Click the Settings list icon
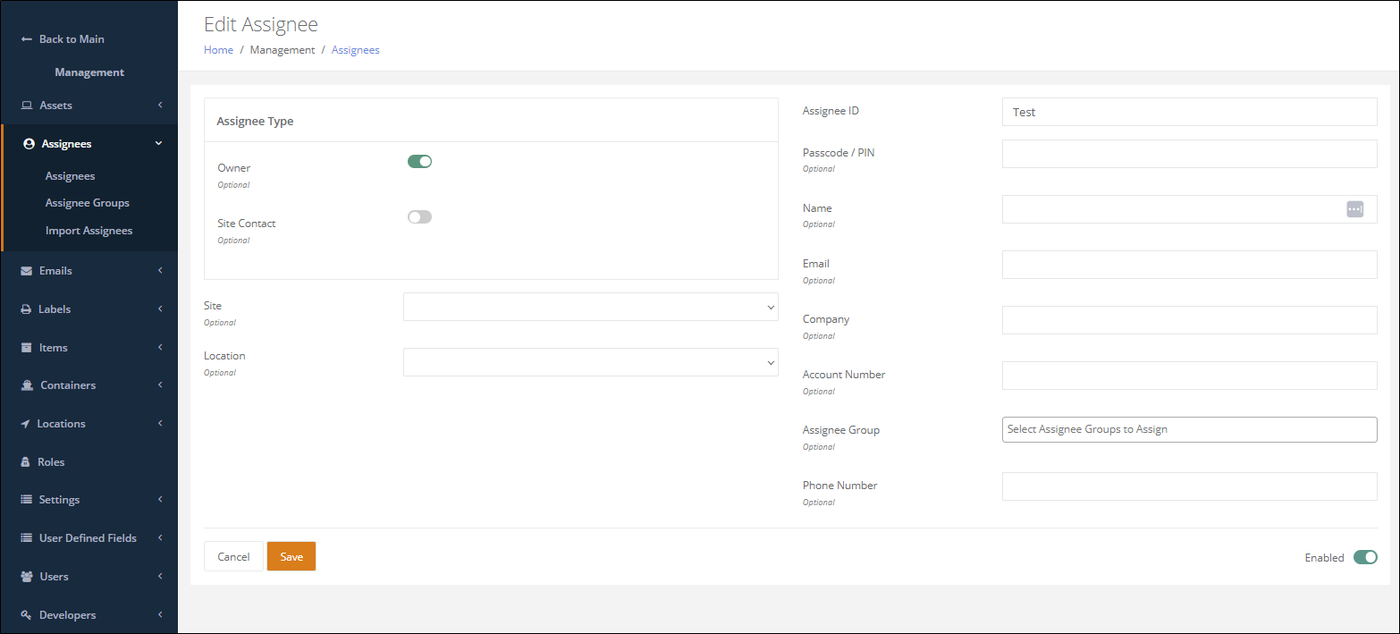 point(27,500)
